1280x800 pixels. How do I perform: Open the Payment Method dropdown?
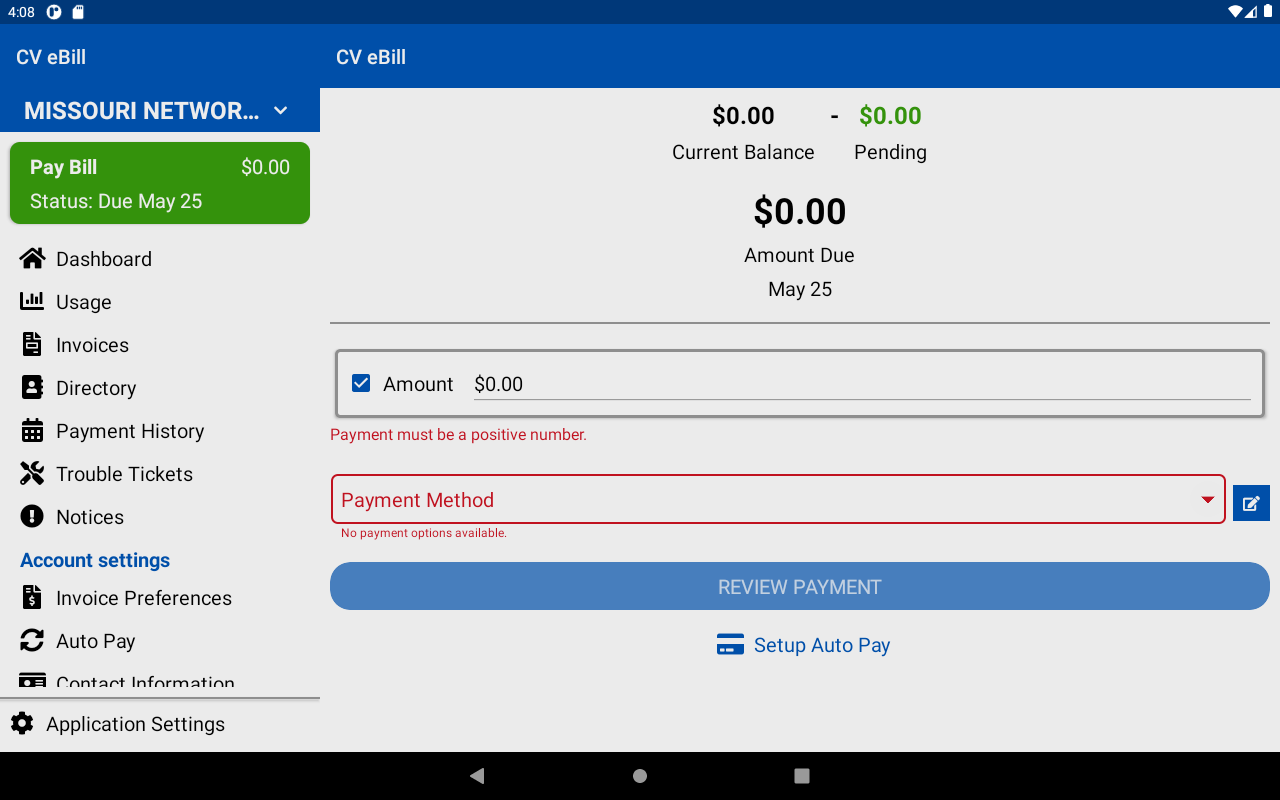tap(778, 499)
